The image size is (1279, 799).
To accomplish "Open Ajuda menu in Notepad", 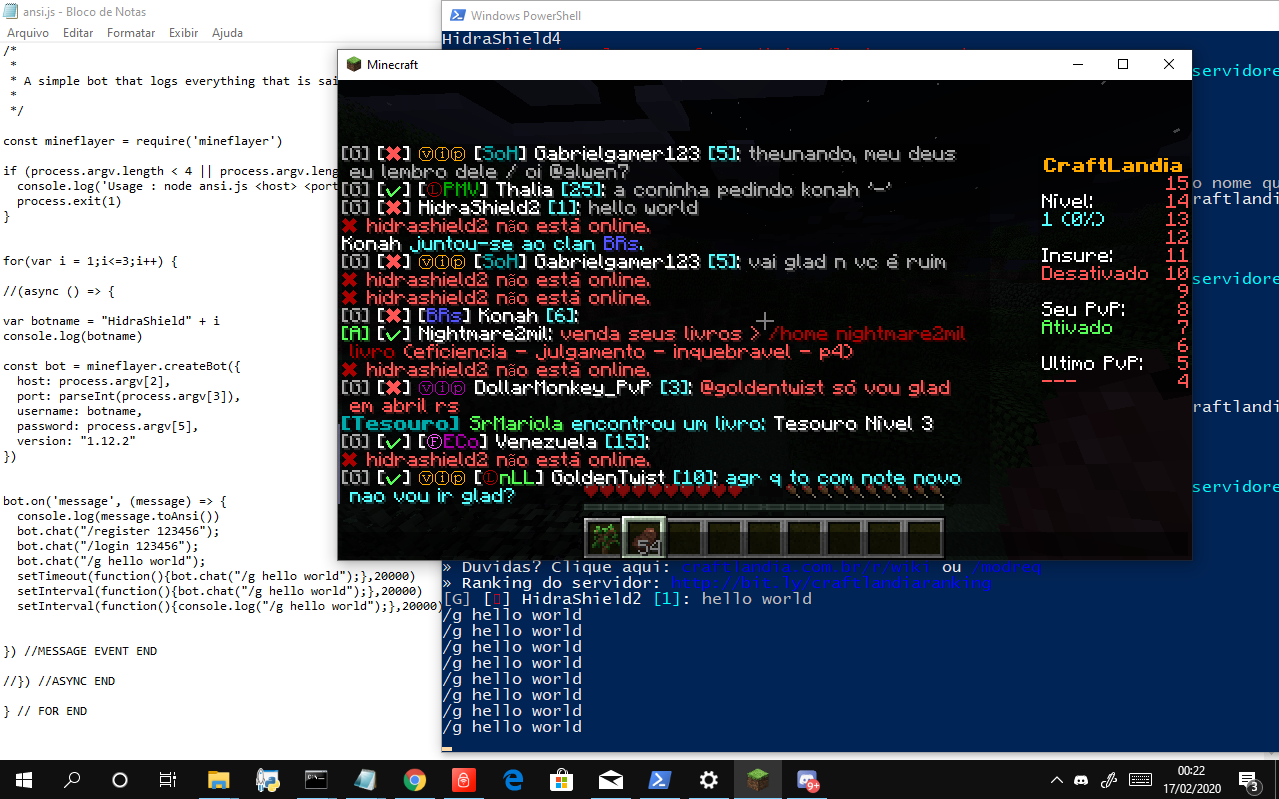I will (227, 33).
